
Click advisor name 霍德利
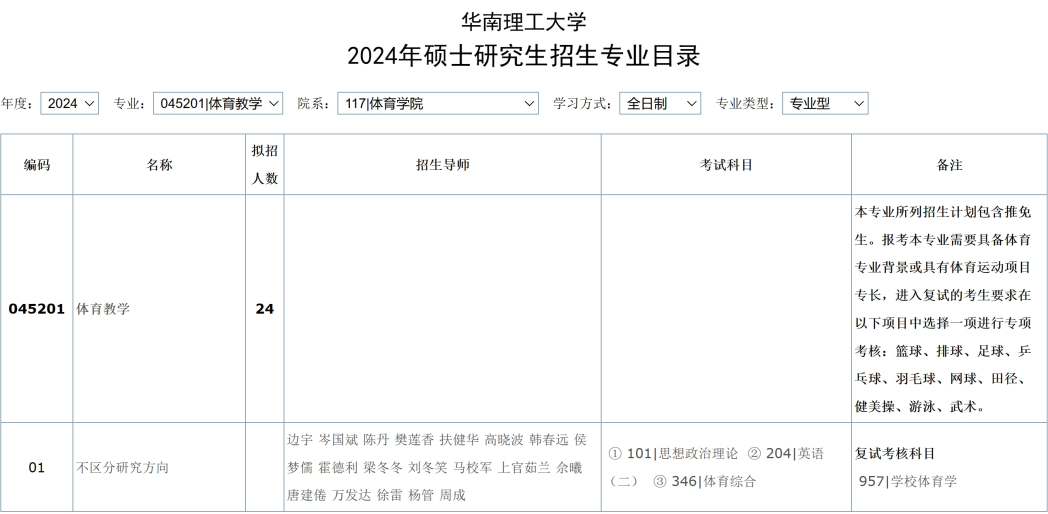338,468
